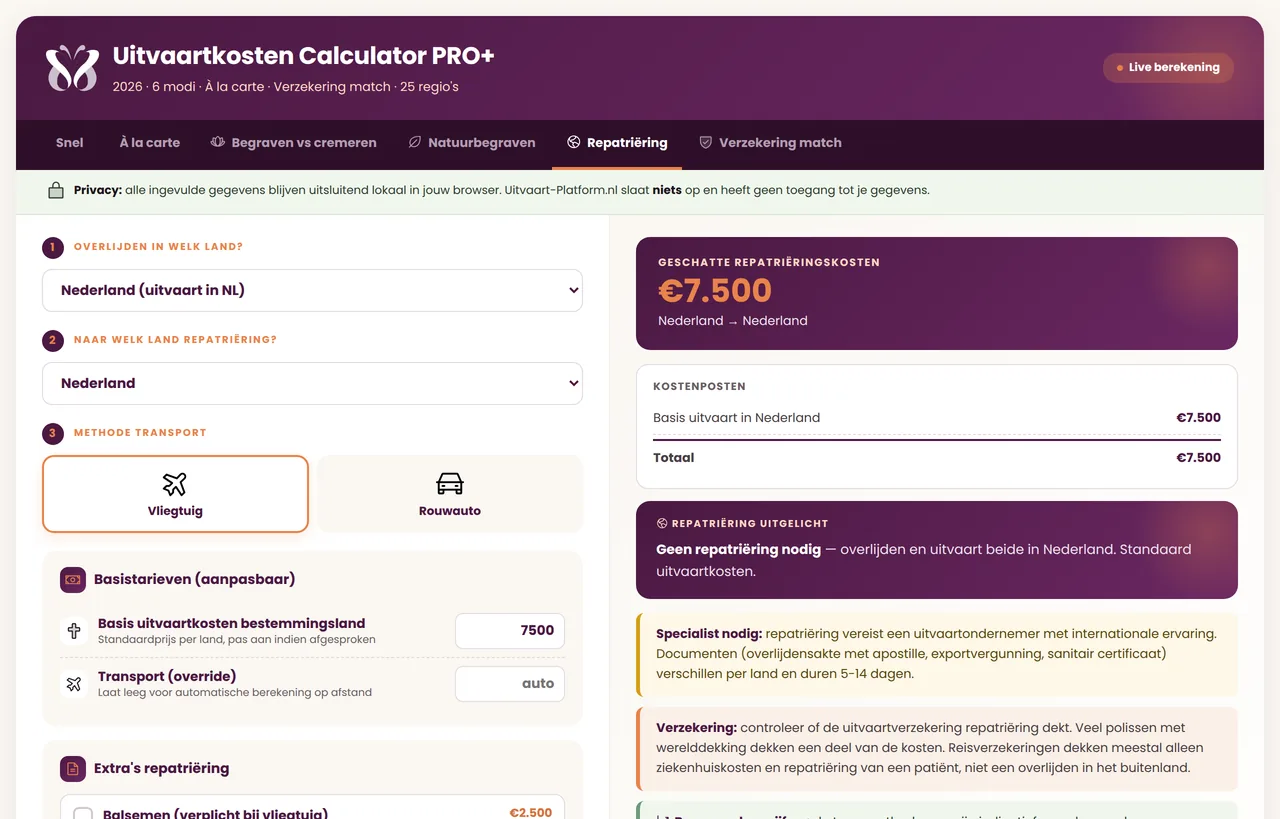1280x819 pixels.
Task: Click the plane icon beside Transport (override)
Action: pos(73,684)
